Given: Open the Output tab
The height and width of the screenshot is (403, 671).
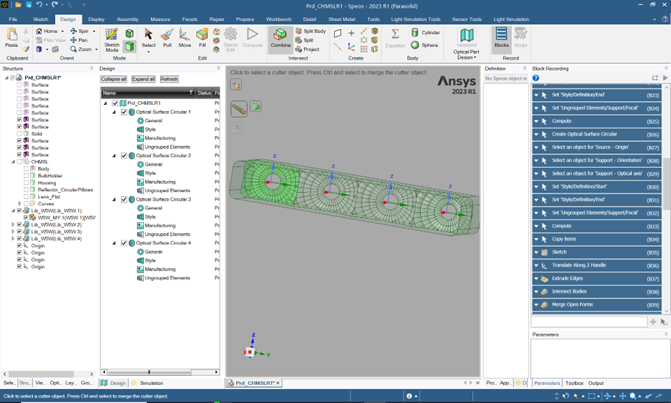Looking at the screenshot, I should 596,383.
